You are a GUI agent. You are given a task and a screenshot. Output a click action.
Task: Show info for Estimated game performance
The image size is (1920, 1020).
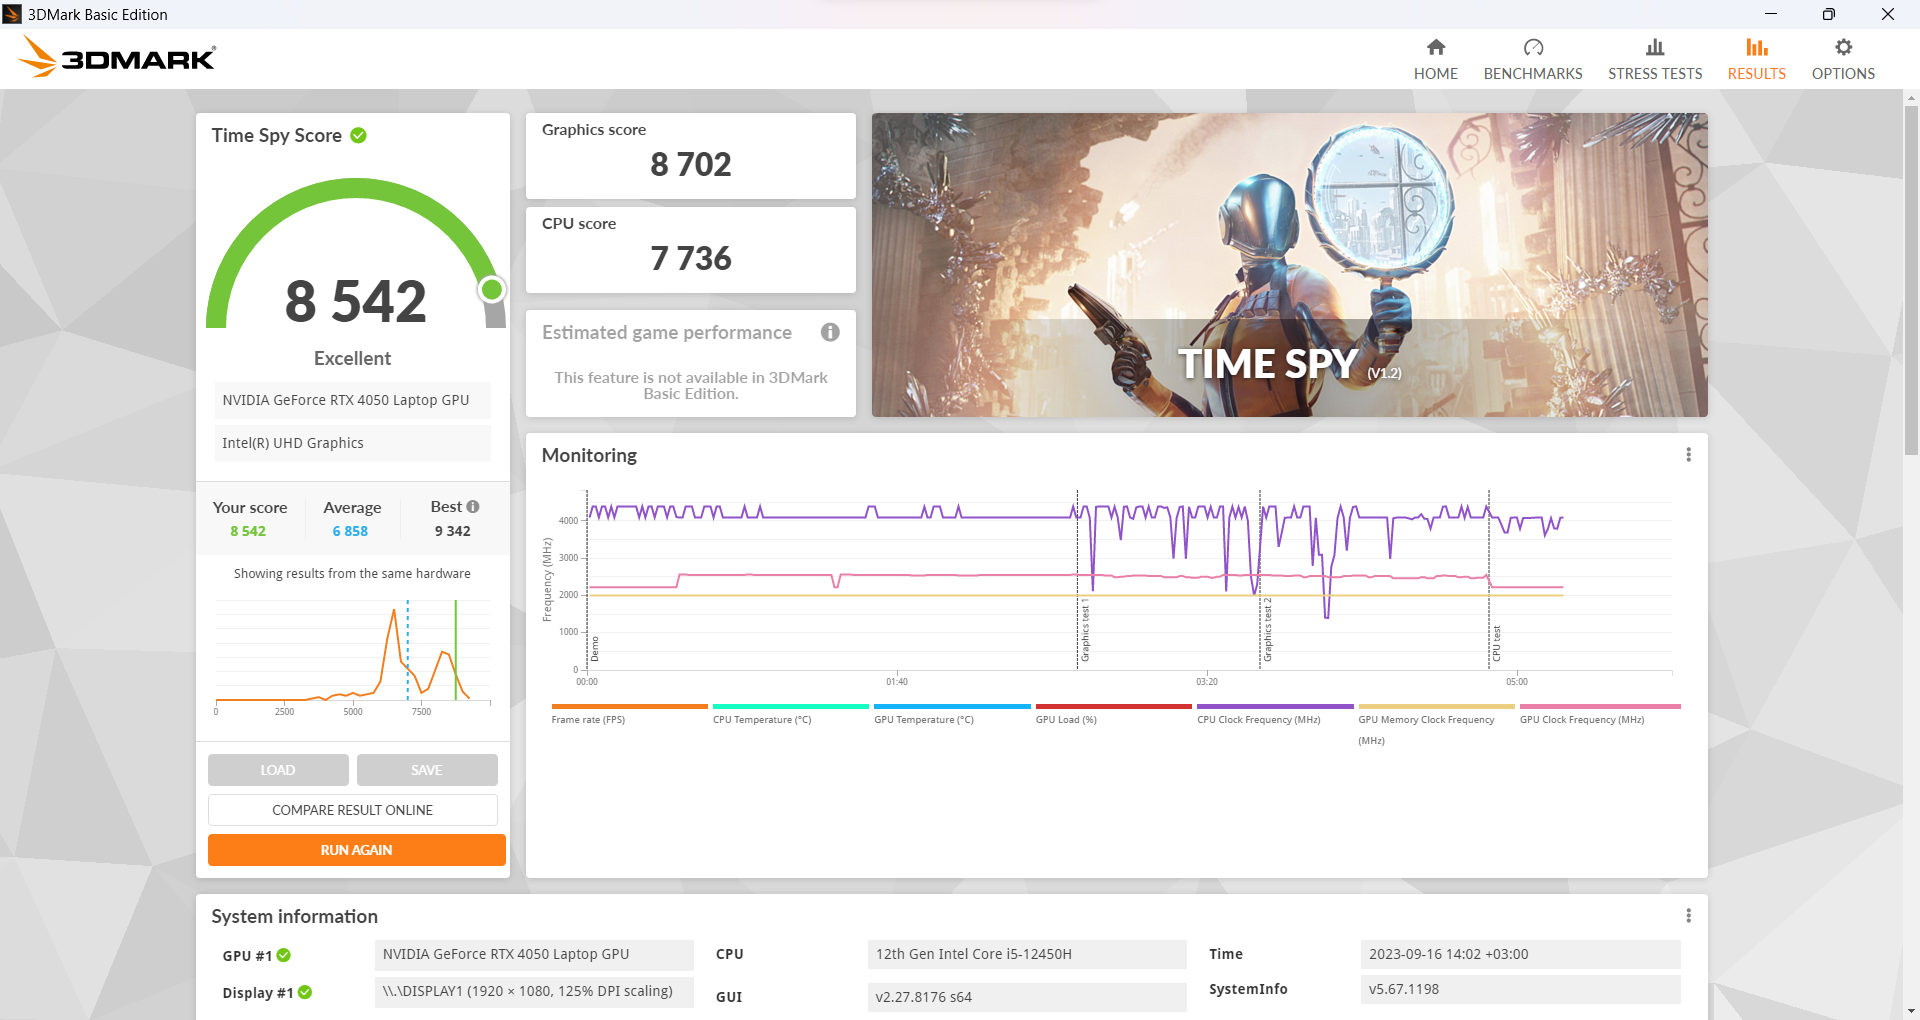click(x=830, y=332)
